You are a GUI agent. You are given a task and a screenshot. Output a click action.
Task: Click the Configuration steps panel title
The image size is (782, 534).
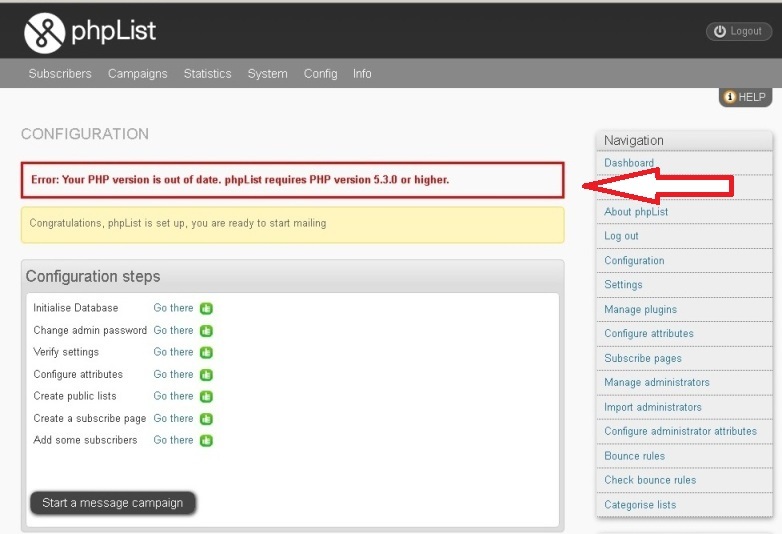[93, 276]
